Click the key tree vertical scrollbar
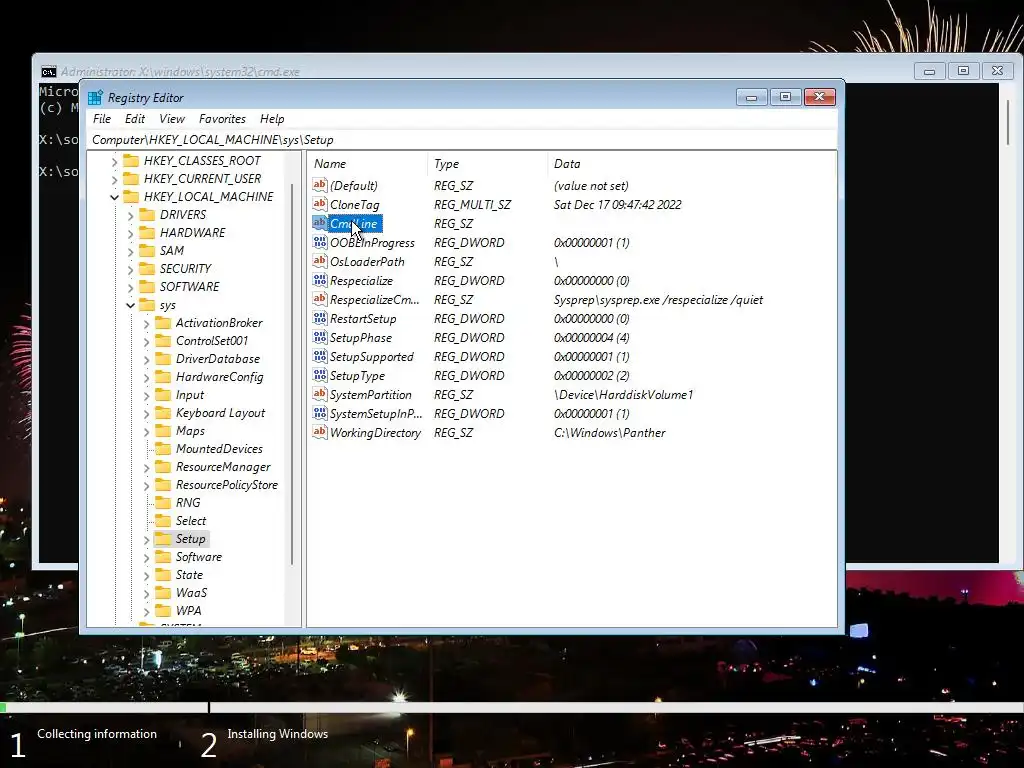Viewport: 1024px width, 768px height. [x=292, y=372]
